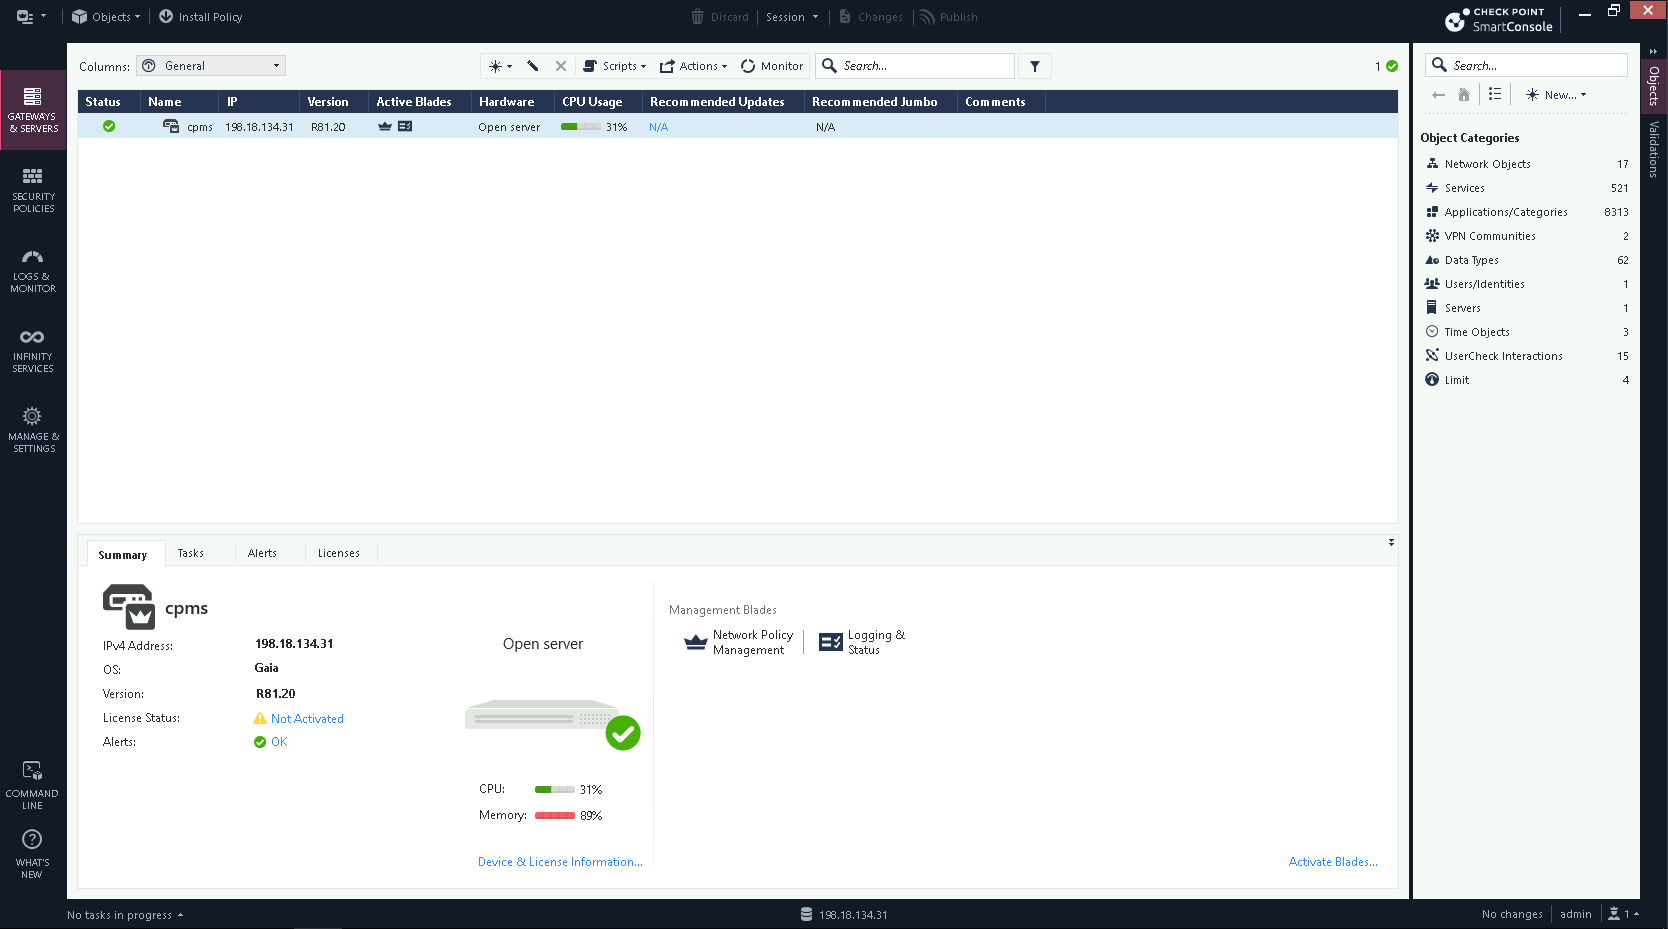Open the Columns General dropdown

pyautogui.click(x=211, y=66)
